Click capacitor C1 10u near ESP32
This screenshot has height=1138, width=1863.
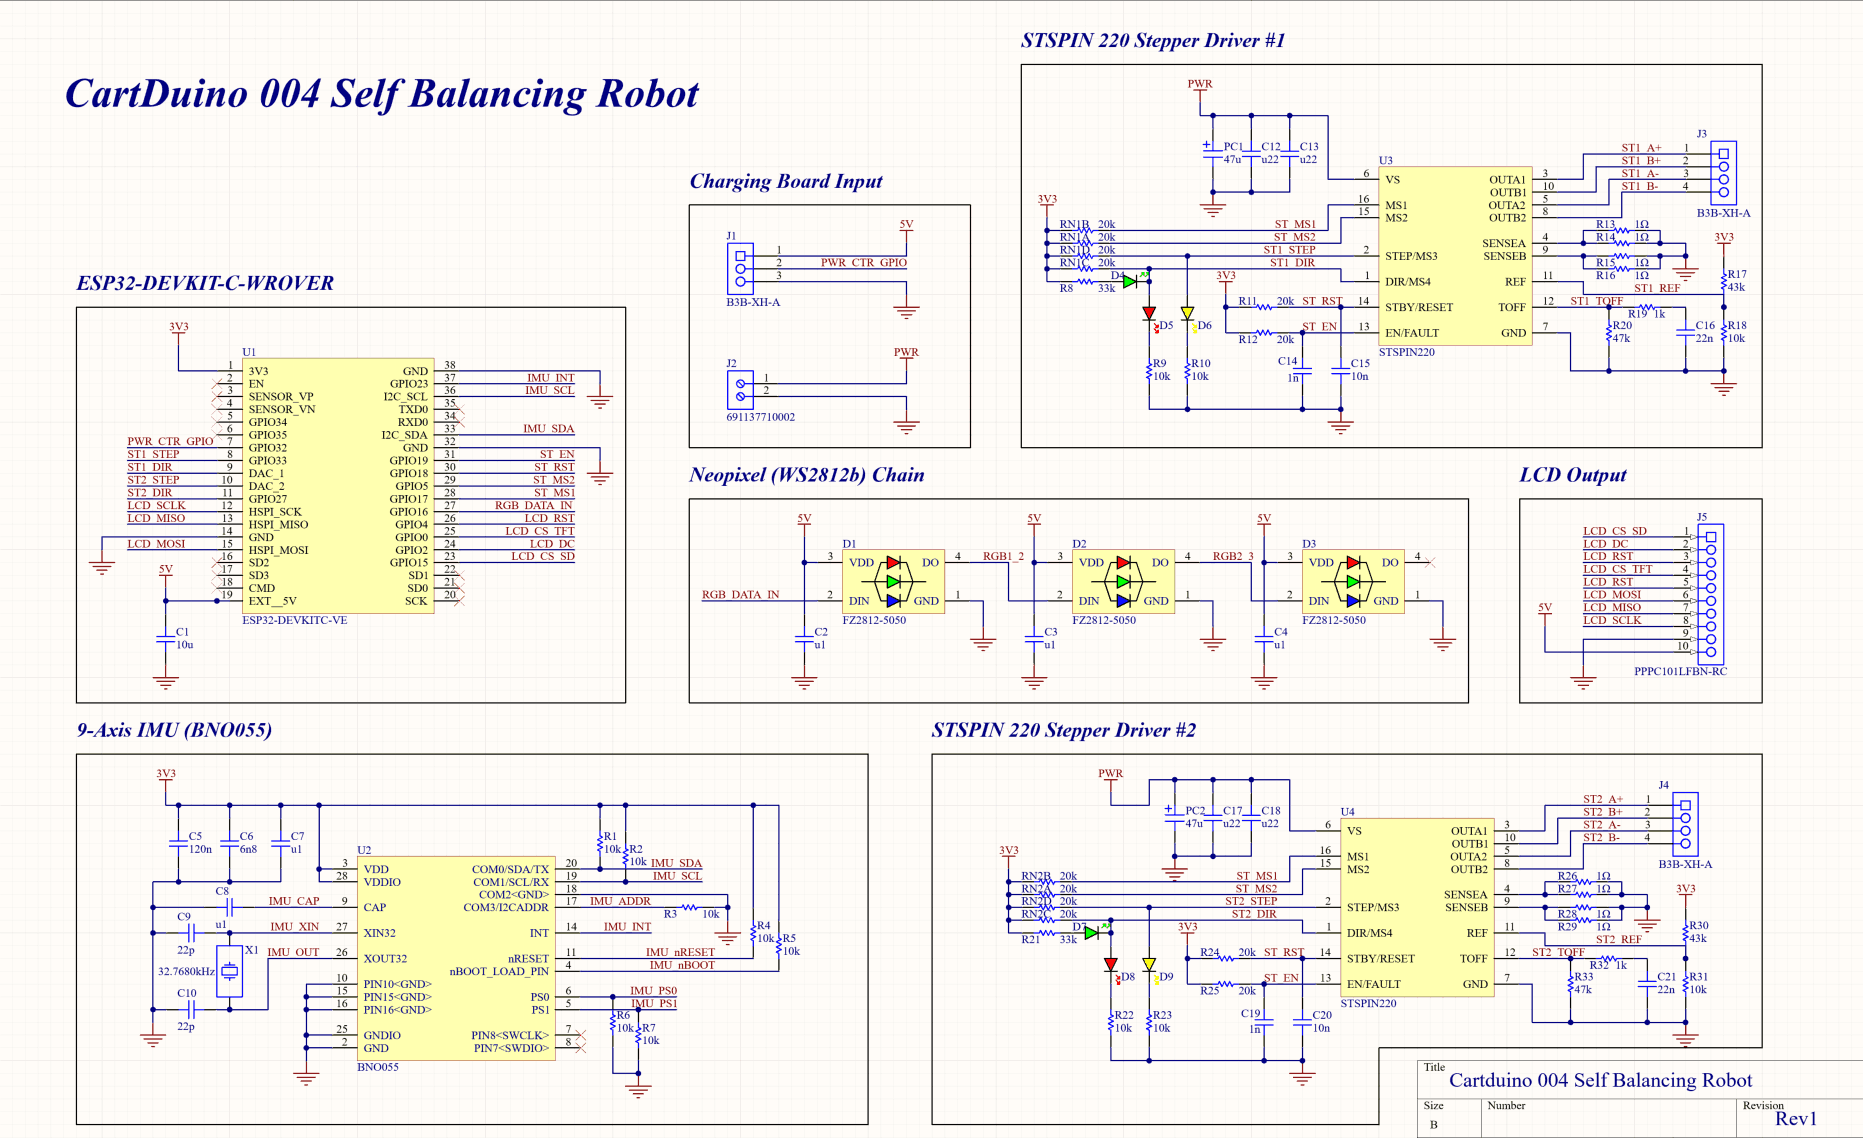(166, 638)
